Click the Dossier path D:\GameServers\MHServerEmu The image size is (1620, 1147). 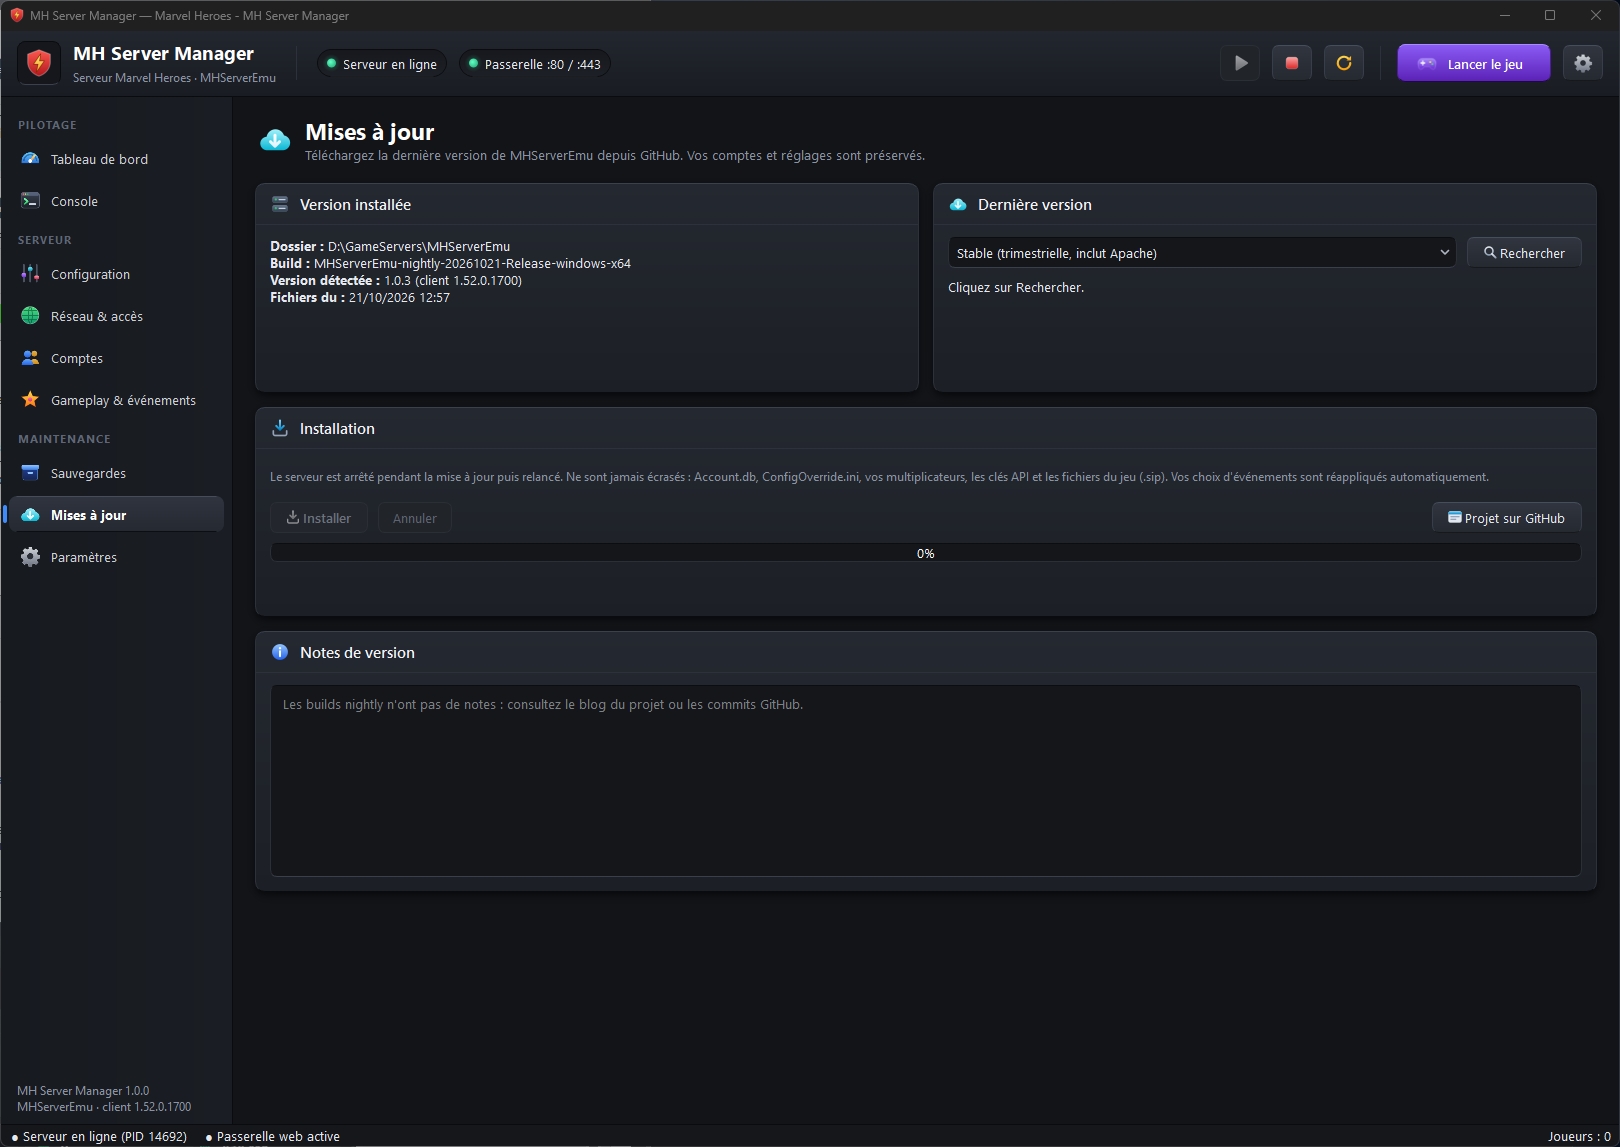390,246
